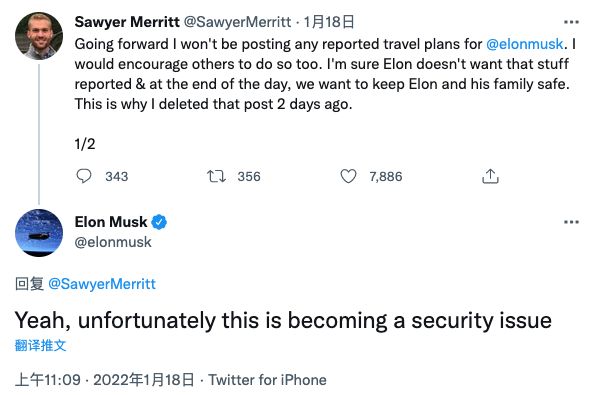The width and height of the screenshot is (593, 395).
Task: Click the 翻译推文 translate tweet link
Action: tap(40, 345)
